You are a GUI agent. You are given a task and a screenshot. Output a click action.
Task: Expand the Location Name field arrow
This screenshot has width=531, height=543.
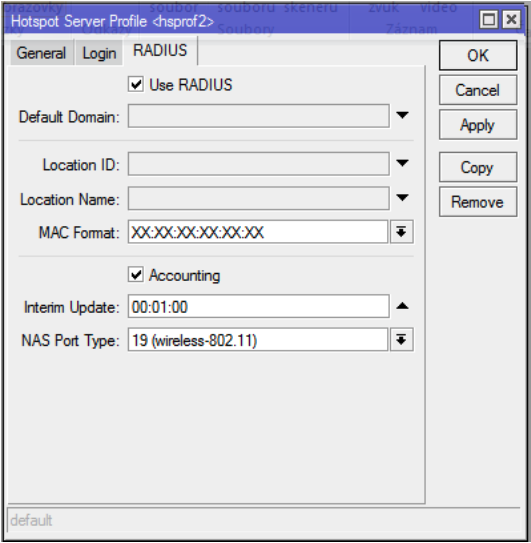402,198
